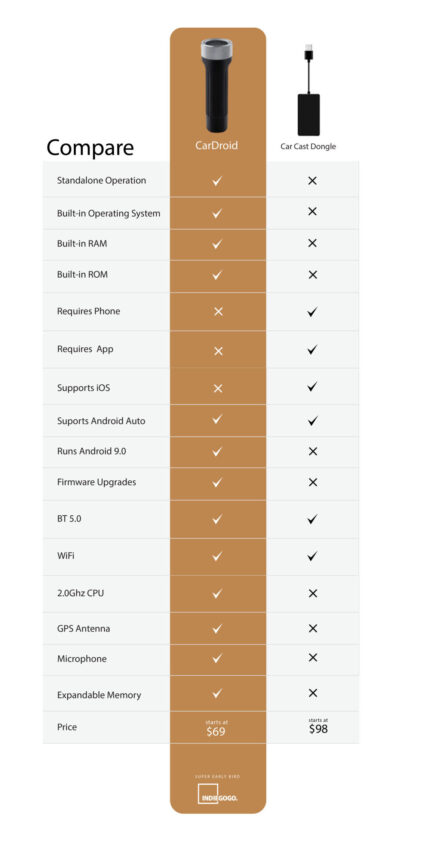Click CarDroid checkmark for WiFi
This screenshot has width=426, height=850.
coord(217,556)
